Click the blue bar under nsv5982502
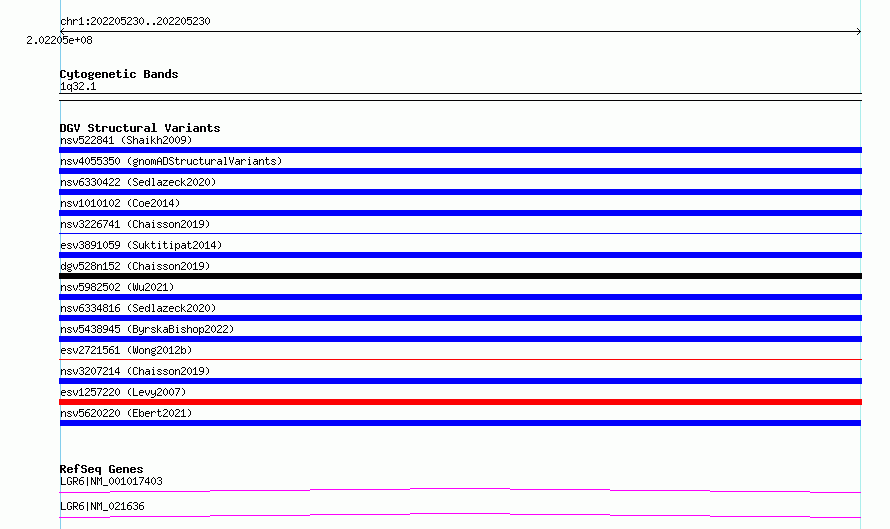Image resolution: width=890 pixels, height=529 pixels. [x=460, y=297]
